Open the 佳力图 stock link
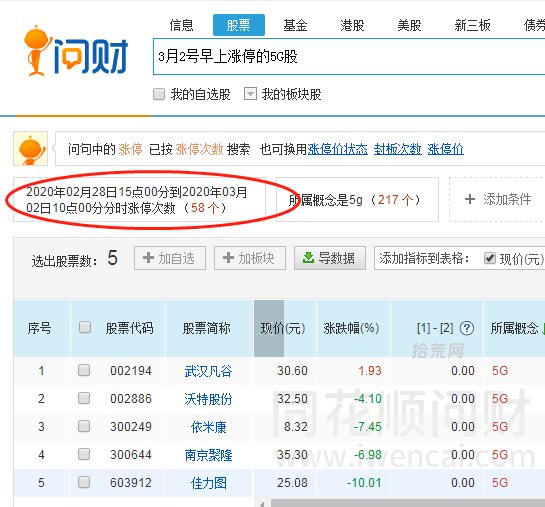Viewport: 545px width, 507px height. 209,483
